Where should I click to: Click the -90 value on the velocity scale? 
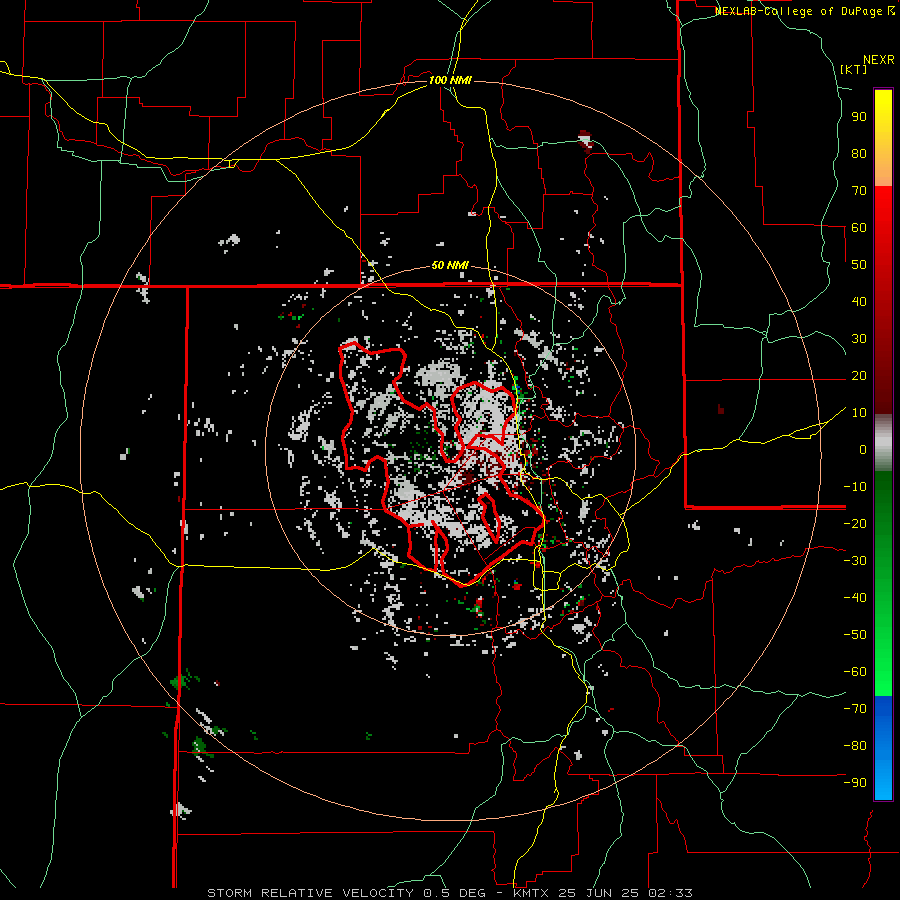(x=855, y=783)
